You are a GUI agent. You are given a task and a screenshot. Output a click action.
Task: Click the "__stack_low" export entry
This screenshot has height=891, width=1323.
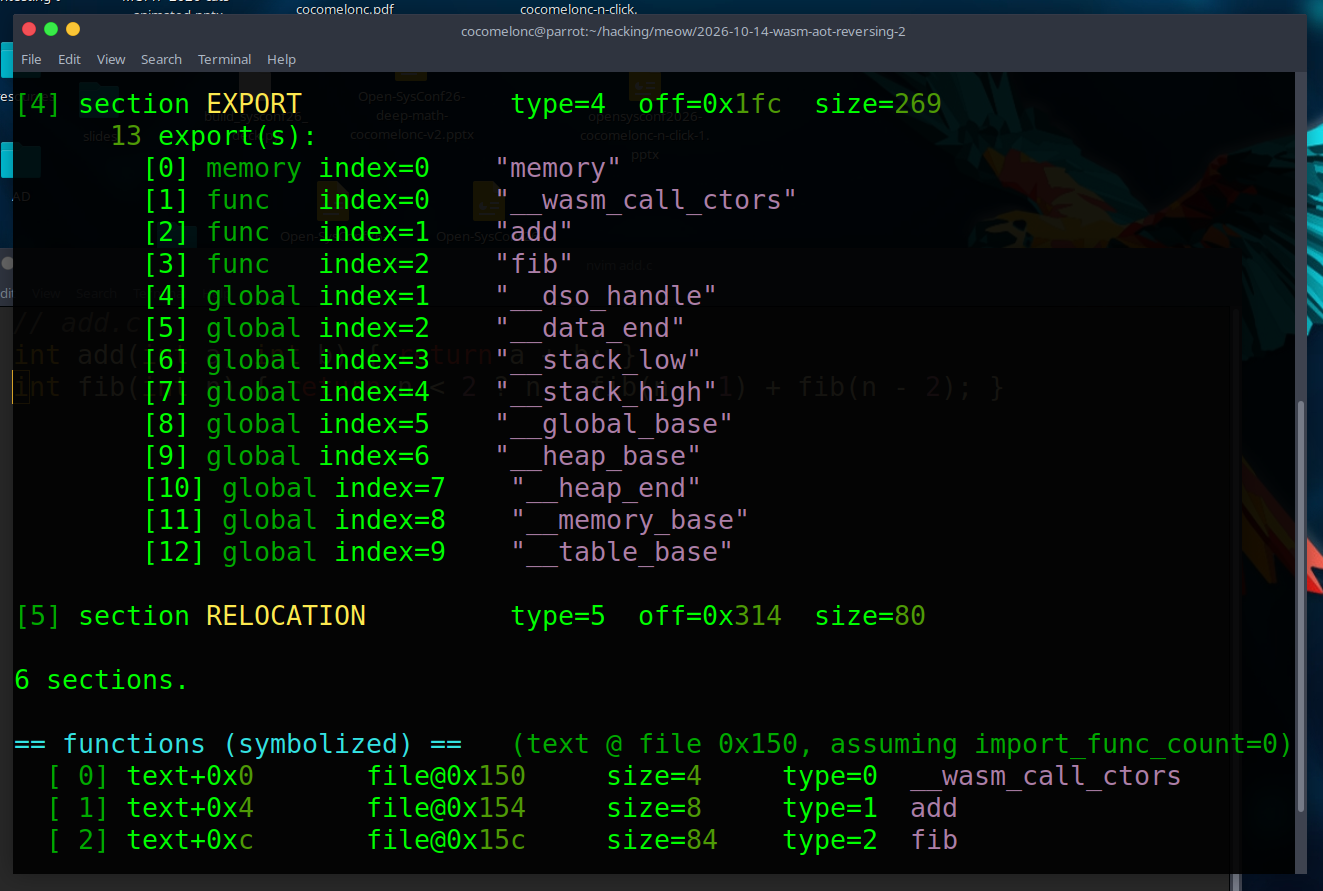click(598, 360)
